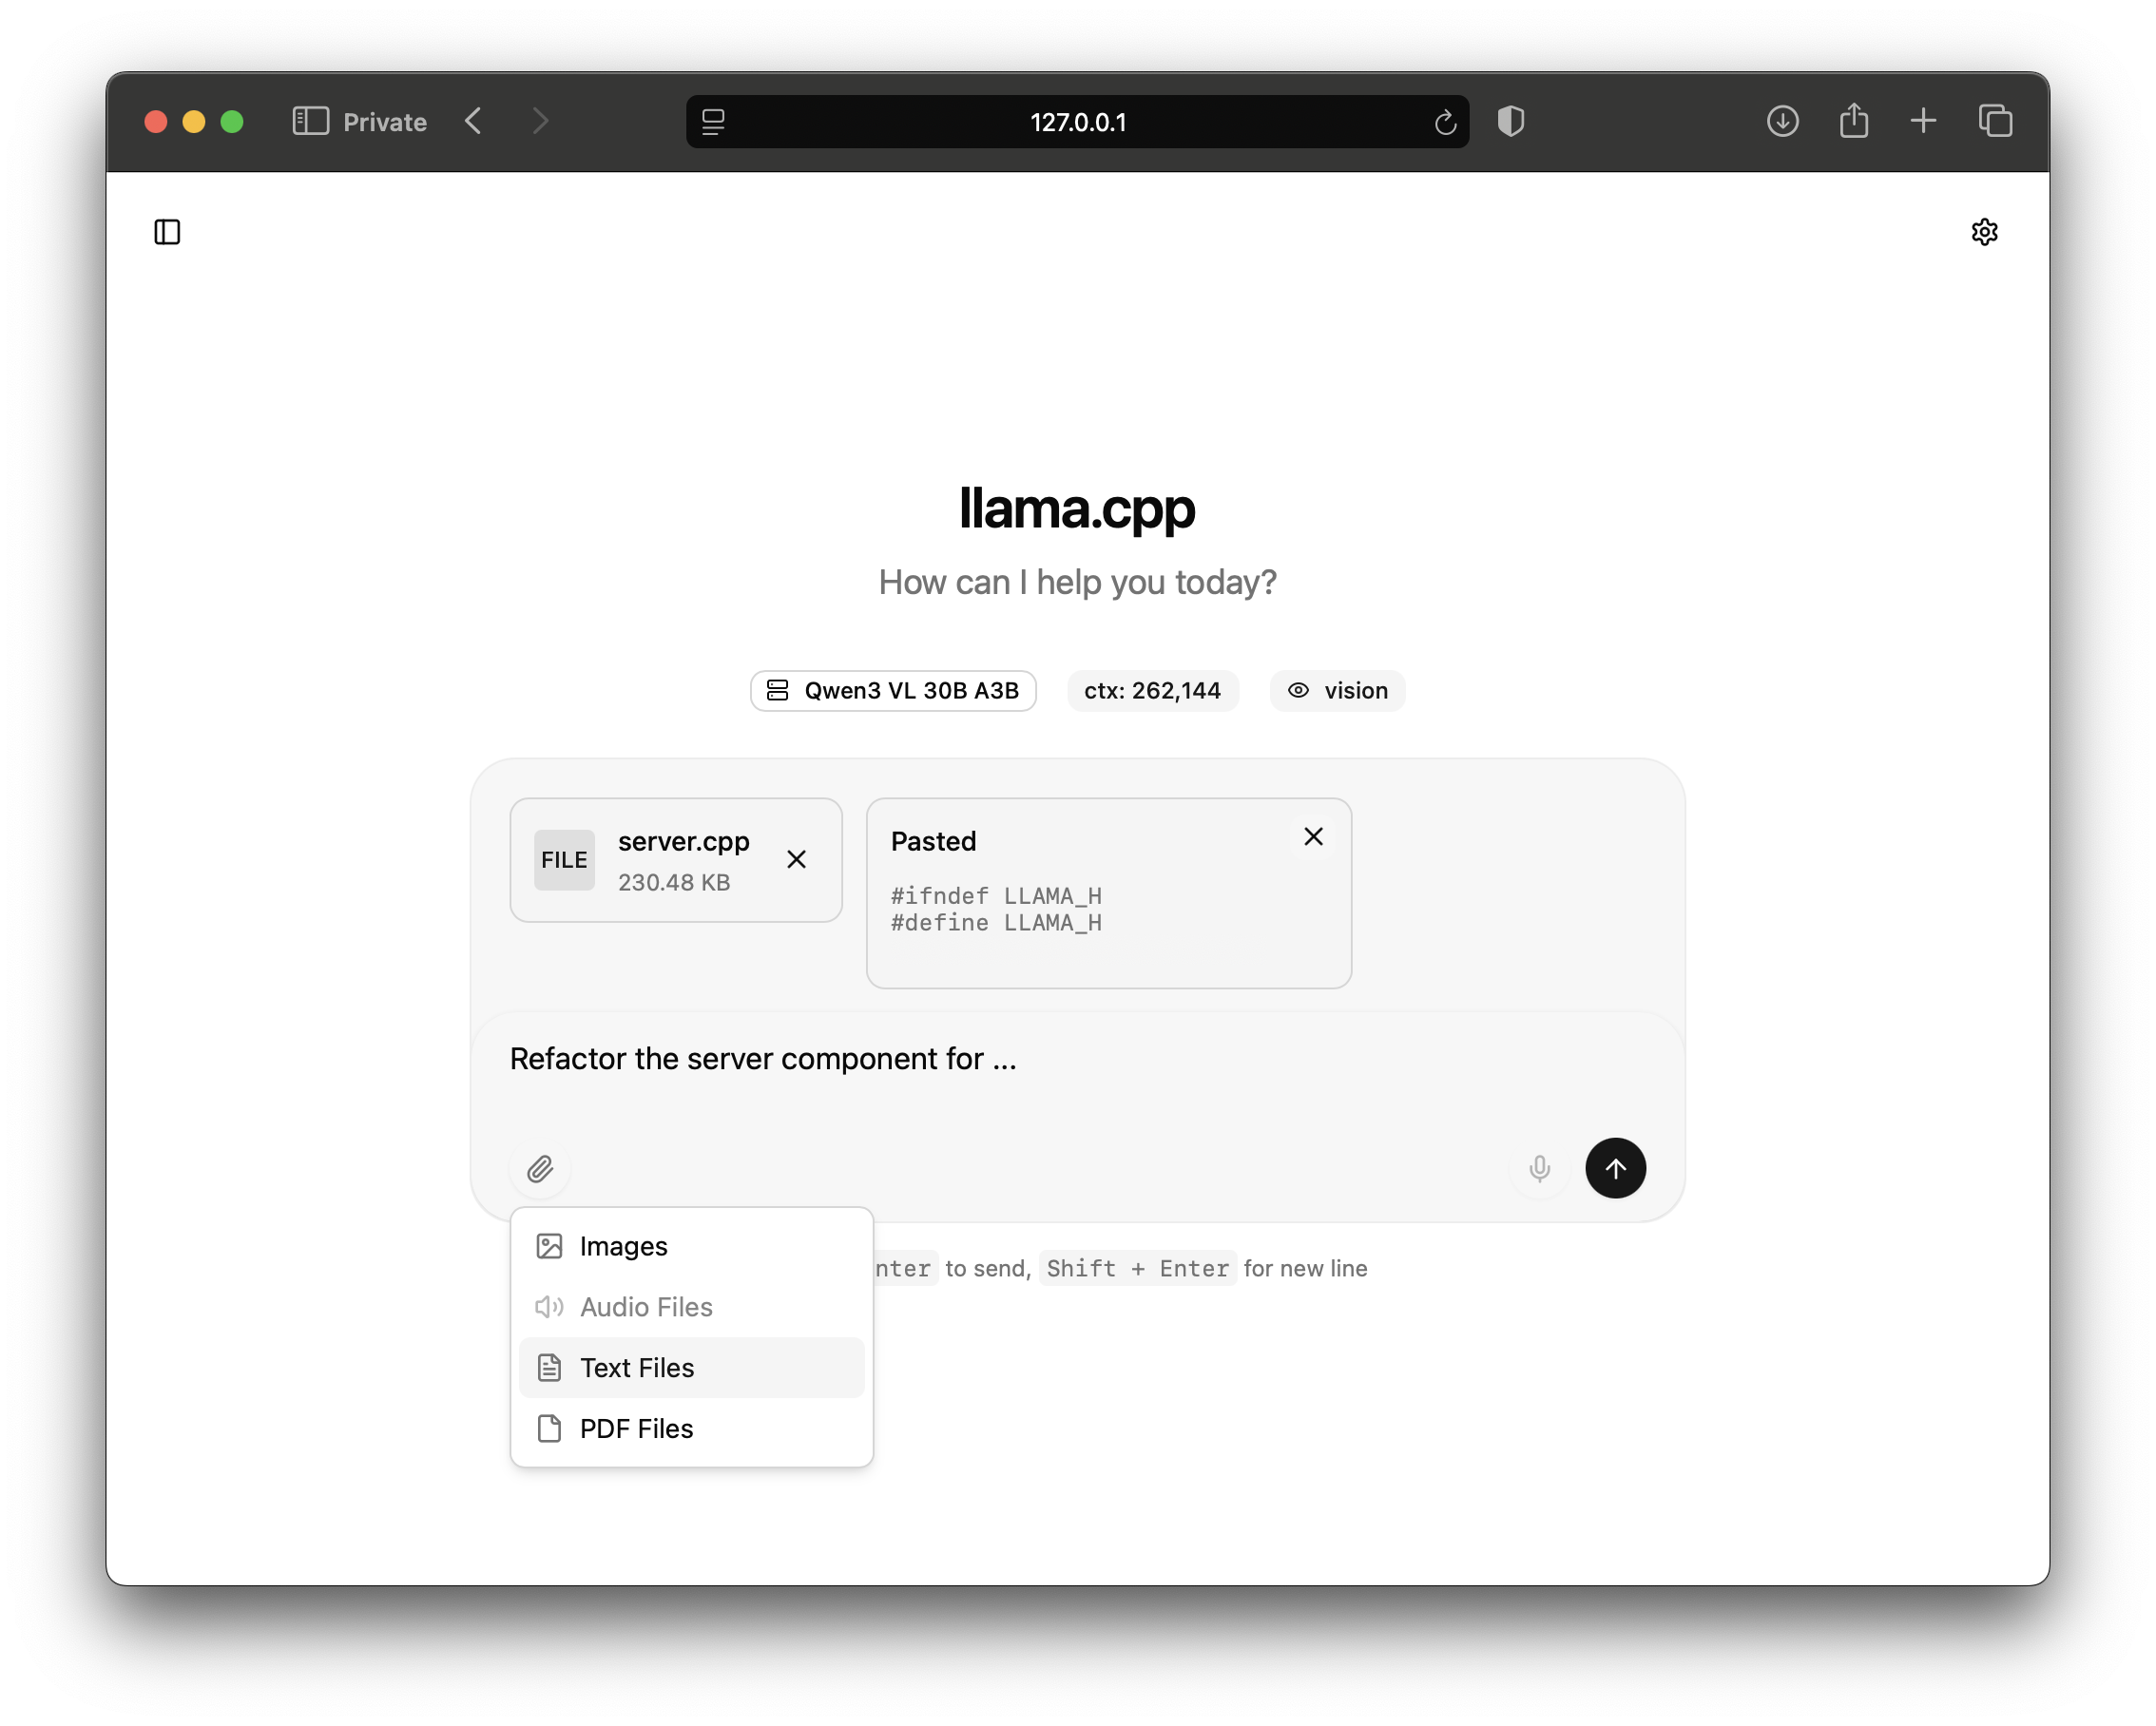The image size is (2156, 1726).
Task: Click the paperclip attach button
Action: coord(540,1168)
